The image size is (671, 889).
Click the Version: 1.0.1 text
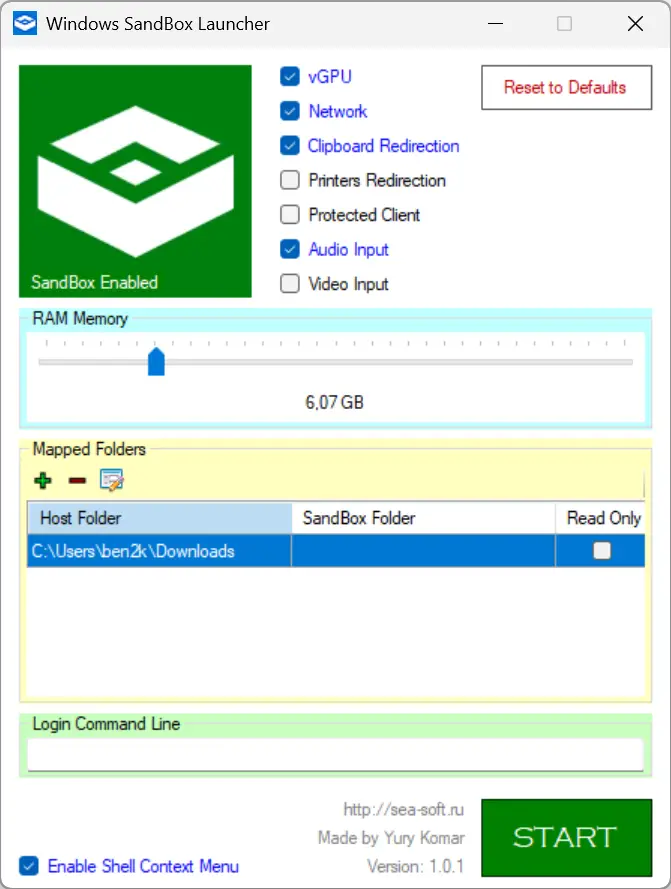pyautogui.click(x=415, y=866)
